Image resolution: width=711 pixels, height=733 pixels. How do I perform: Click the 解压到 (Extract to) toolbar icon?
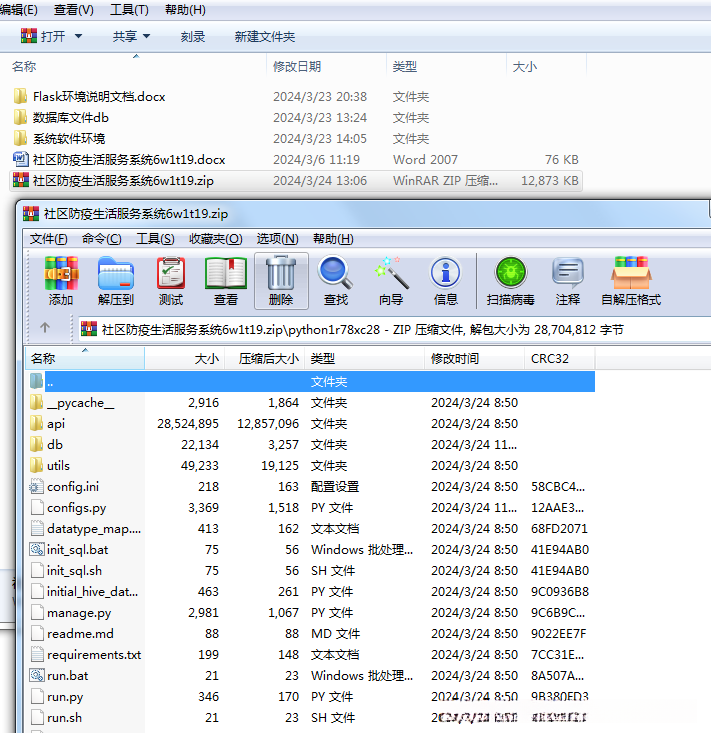[116, 273]
